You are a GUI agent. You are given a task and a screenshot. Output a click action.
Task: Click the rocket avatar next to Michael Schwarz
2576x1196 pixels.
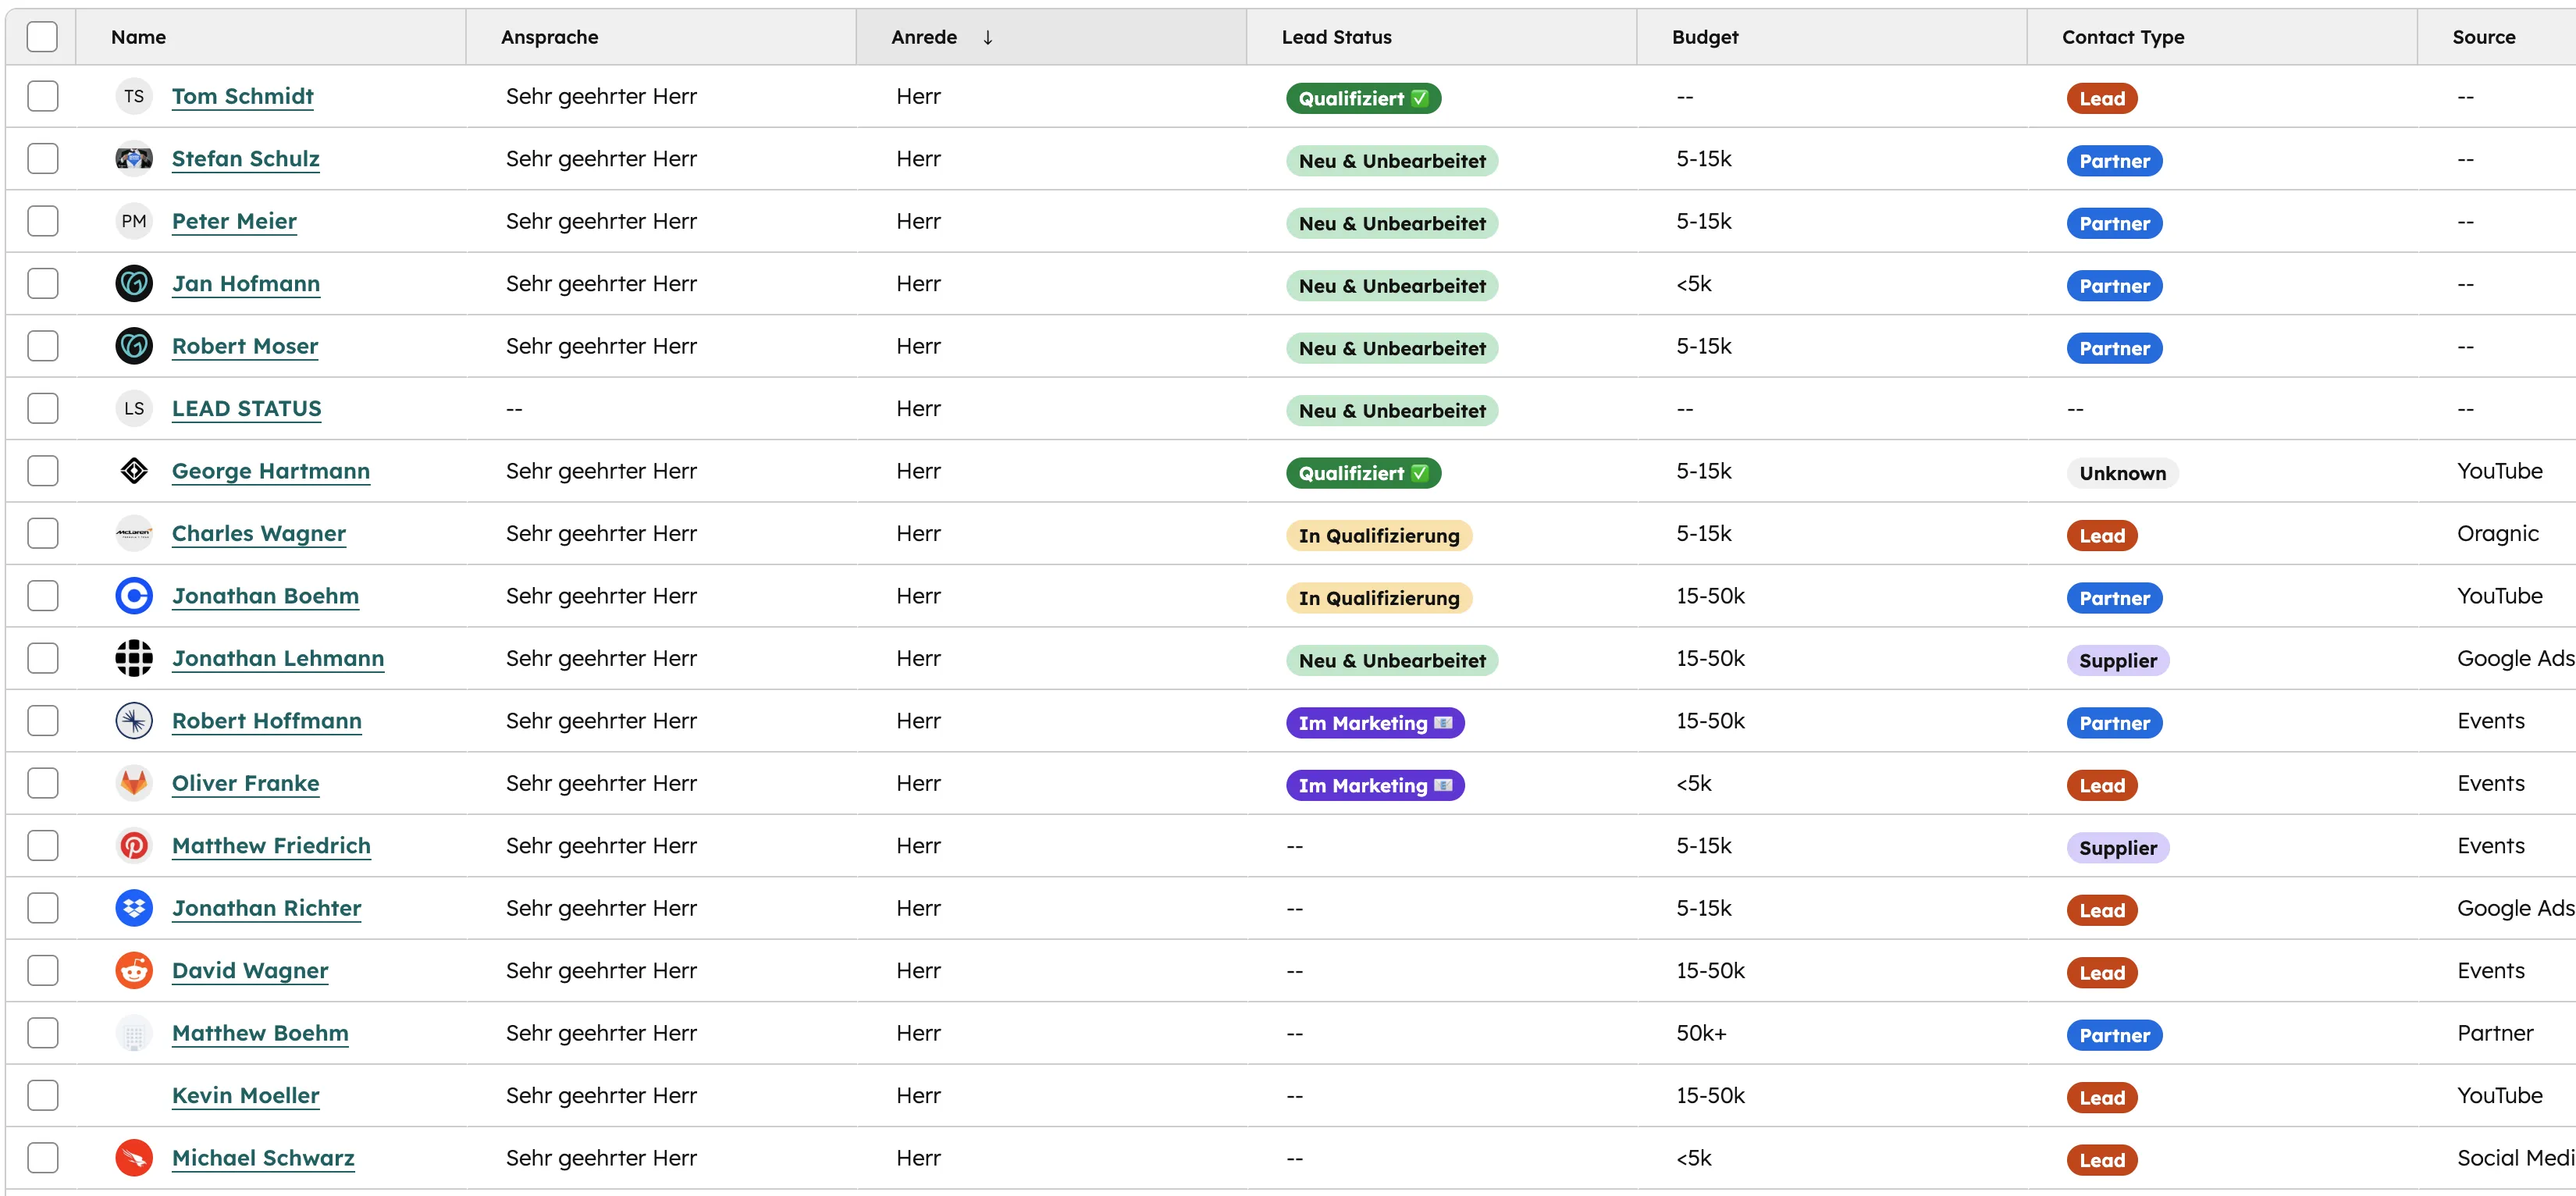[133, 1158]
